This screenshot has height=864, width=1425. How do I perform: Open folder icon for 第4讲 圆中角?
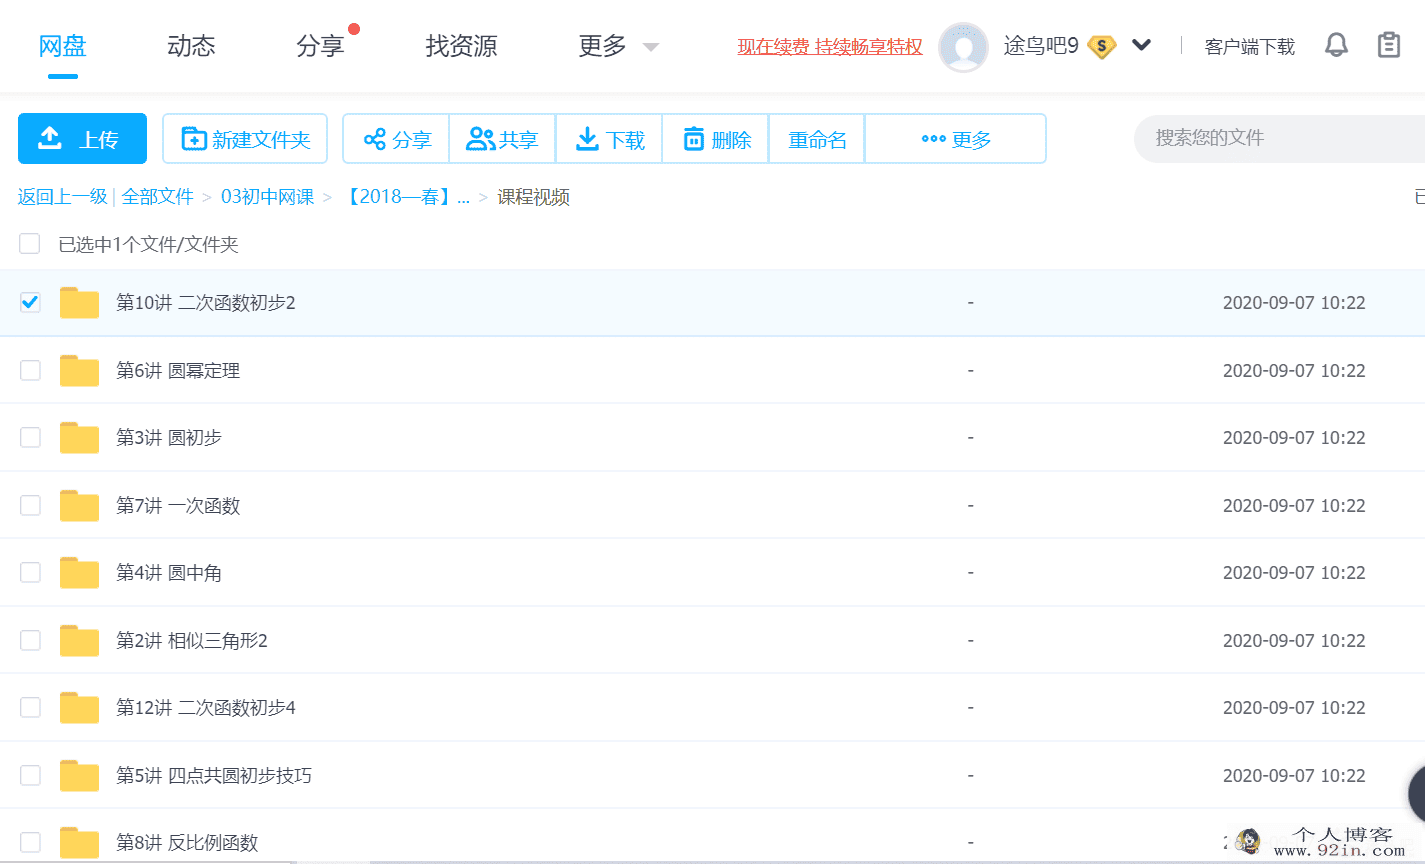click(x=79, y=572)
